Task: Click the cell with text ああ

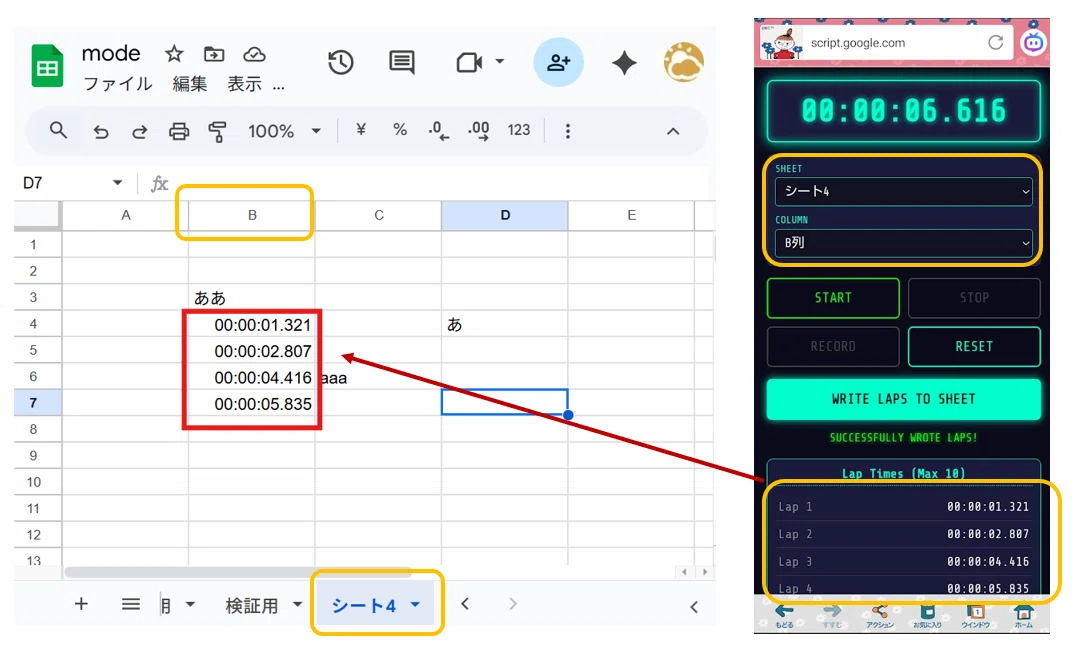Action: tap(252, 297)
